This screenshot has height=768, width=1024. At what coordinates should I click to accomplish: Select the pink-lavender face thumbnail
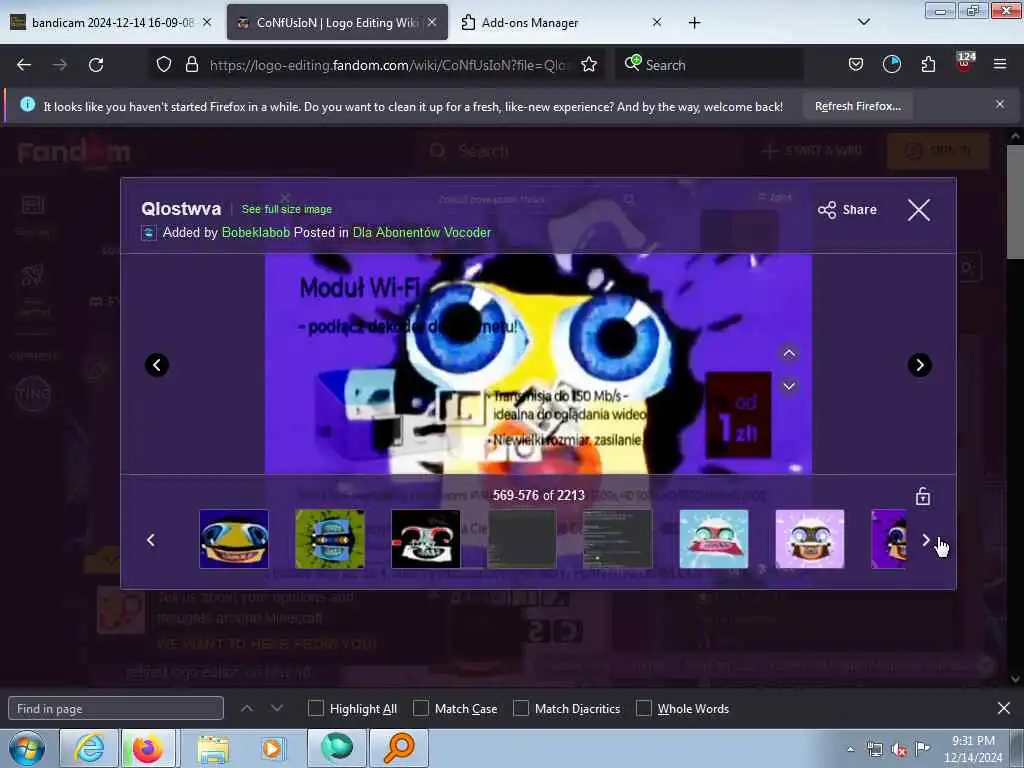pos(810,539)
